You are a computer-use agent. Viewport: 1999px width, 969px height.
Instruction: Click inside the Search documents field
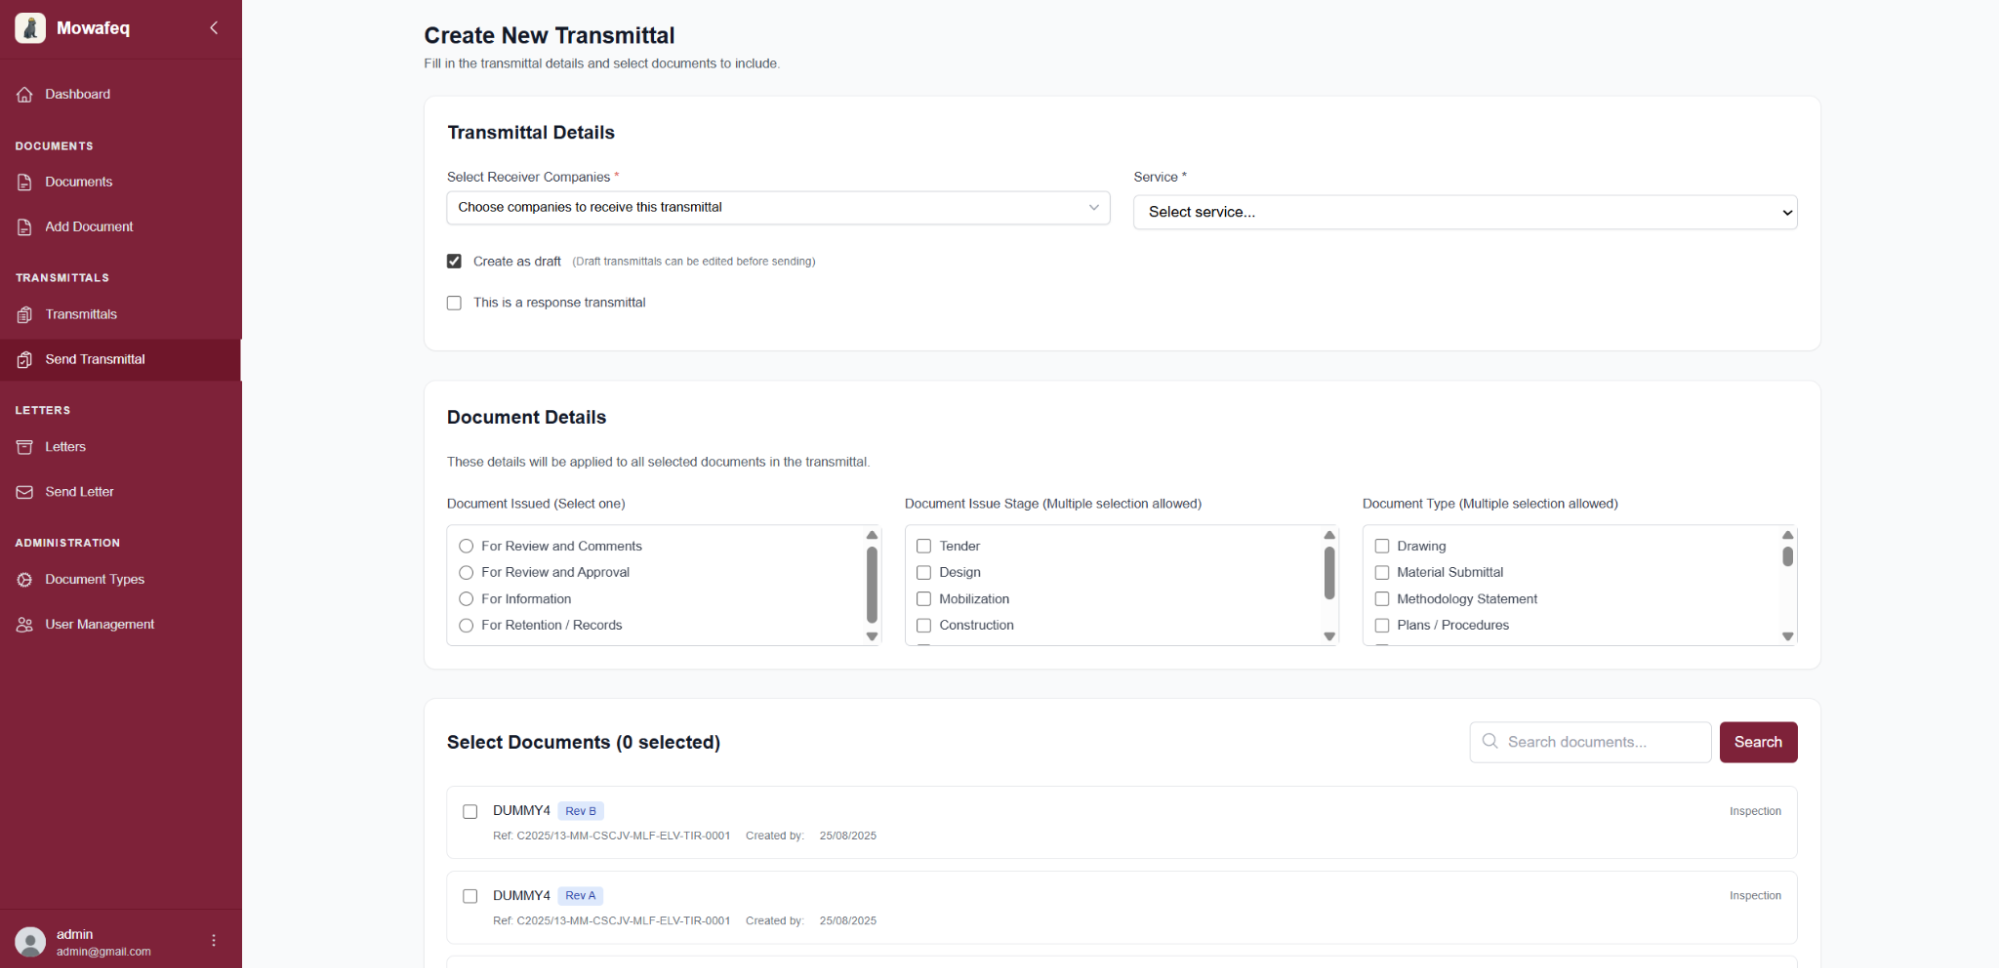1589,741
